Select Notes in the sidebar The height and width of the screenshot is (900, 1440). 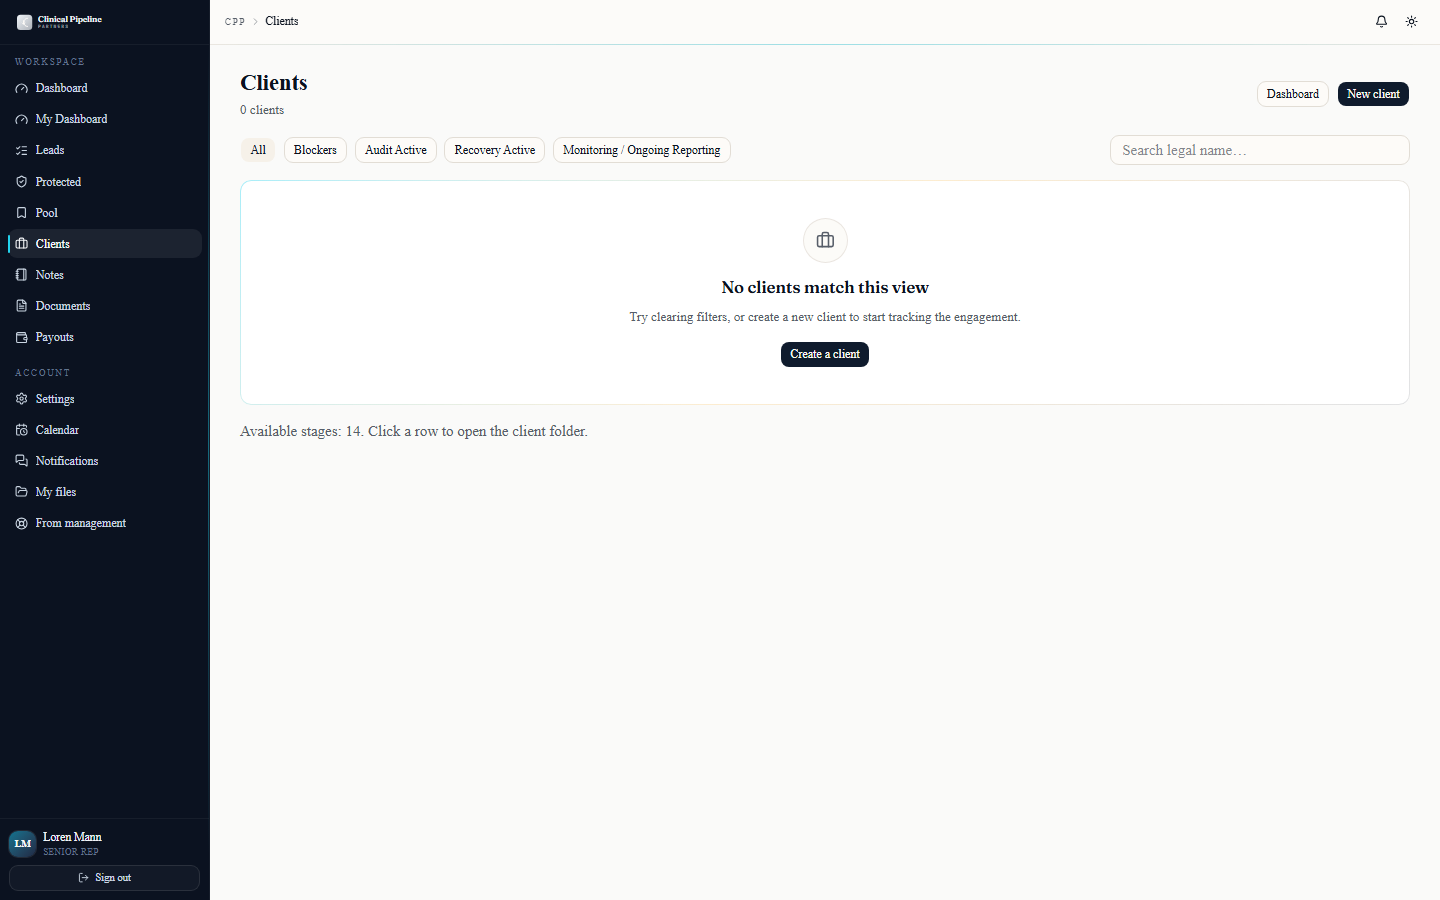tap(104, 275)
